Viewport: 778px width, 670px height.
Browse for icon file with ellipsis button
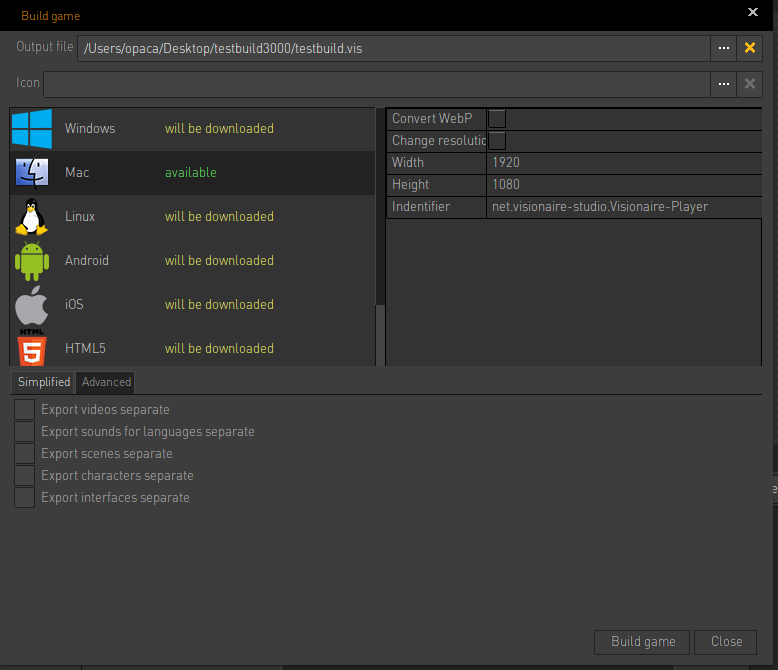coord(723,84)
